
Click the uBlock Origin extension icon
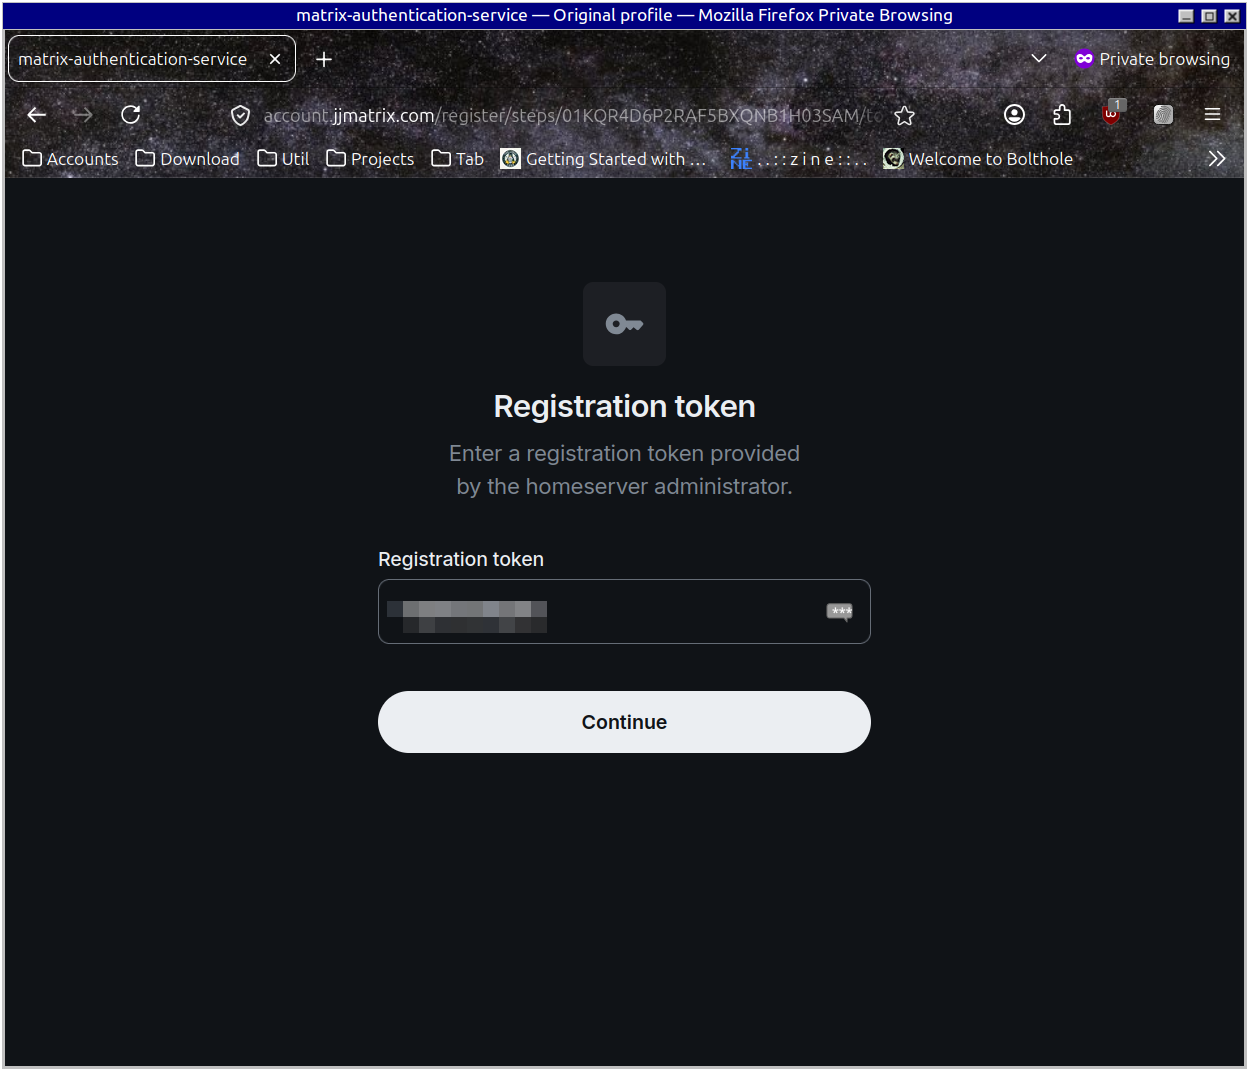[x=1112, y=113]
